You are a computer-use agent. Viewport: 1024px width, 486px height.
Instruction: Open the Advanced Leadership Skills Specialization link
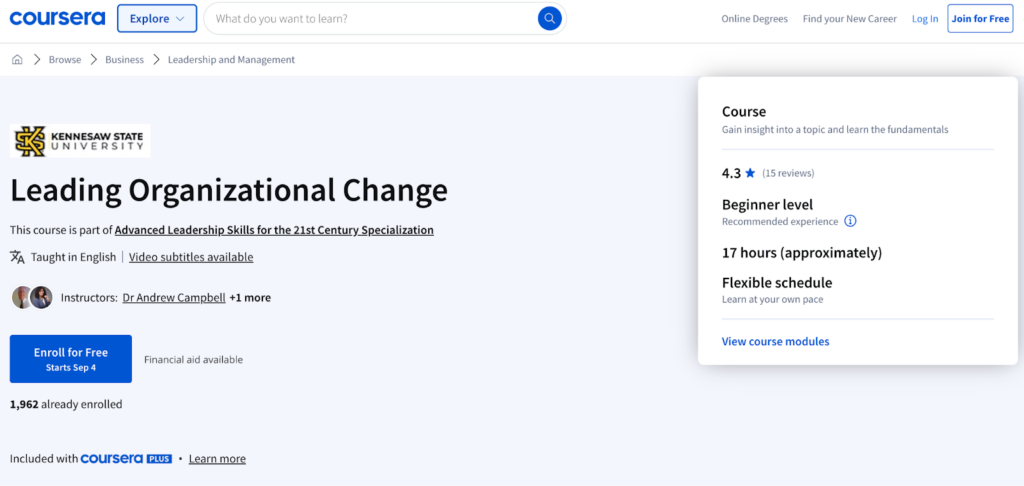[x=274, y=230]
